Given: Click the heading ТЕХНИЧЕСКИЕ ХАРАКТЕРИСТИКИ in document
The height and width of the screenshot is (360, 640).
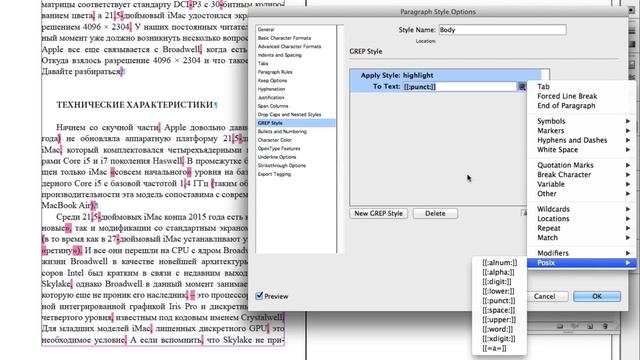Looking at the screenshot, I should [135, 105].
